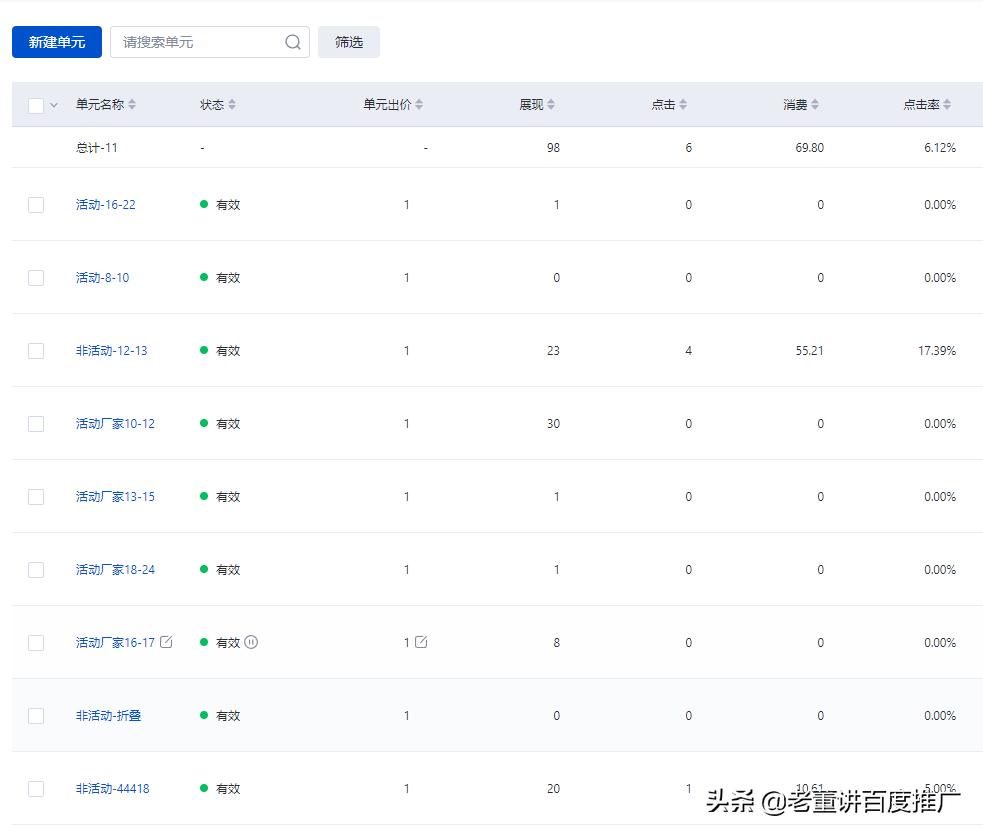Image resolution: width=983 pixels, height=836 pixels.
Task: Open the 筛选 filter panel
Action: [x=348, y=42]
